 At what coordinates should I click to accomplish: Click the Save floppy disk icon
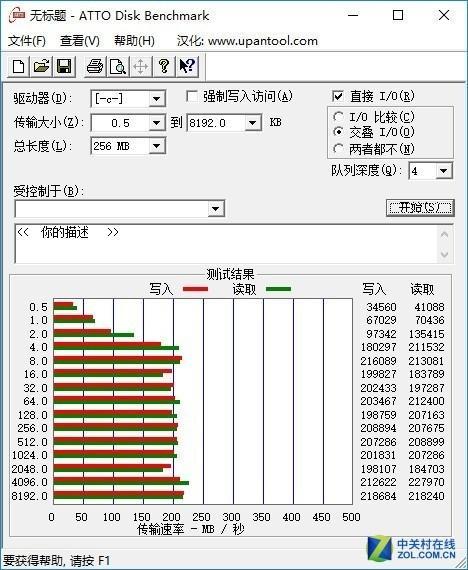[64, 67]
